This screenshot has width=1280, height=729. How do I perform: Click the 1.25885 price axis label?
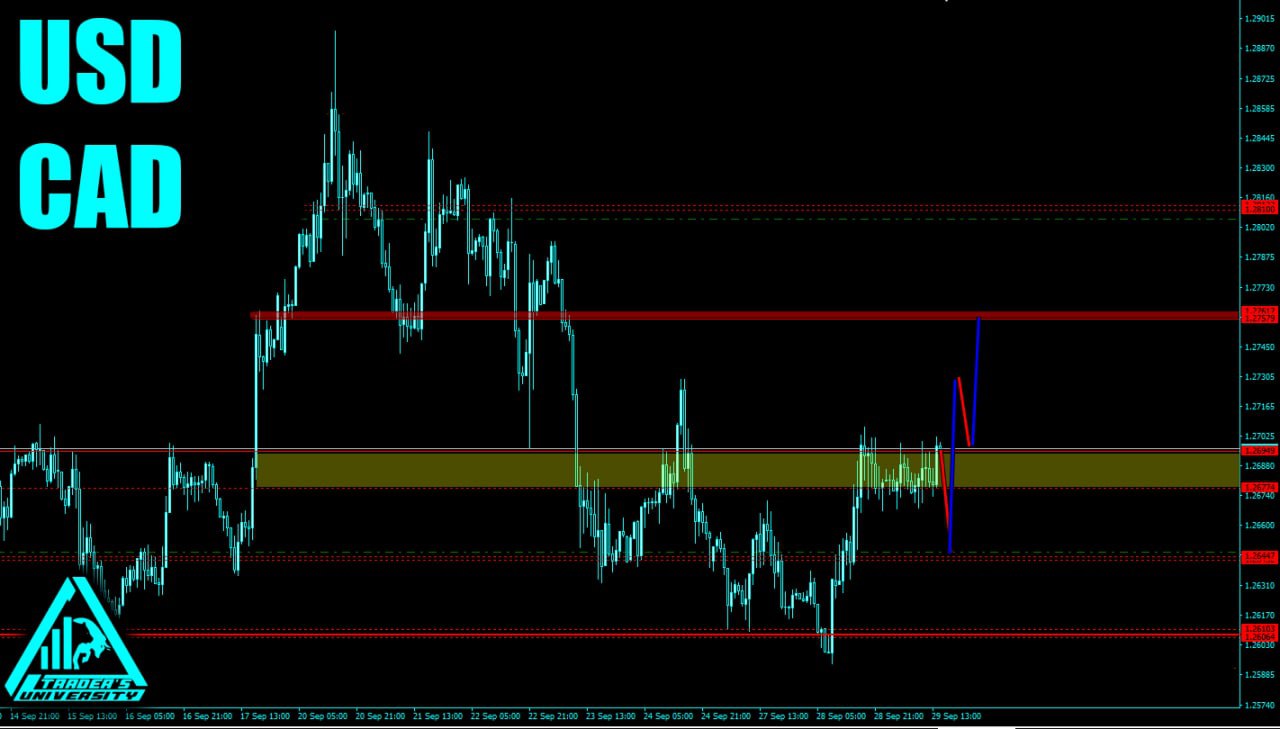pyautogui.click(x=1260, y=675)
